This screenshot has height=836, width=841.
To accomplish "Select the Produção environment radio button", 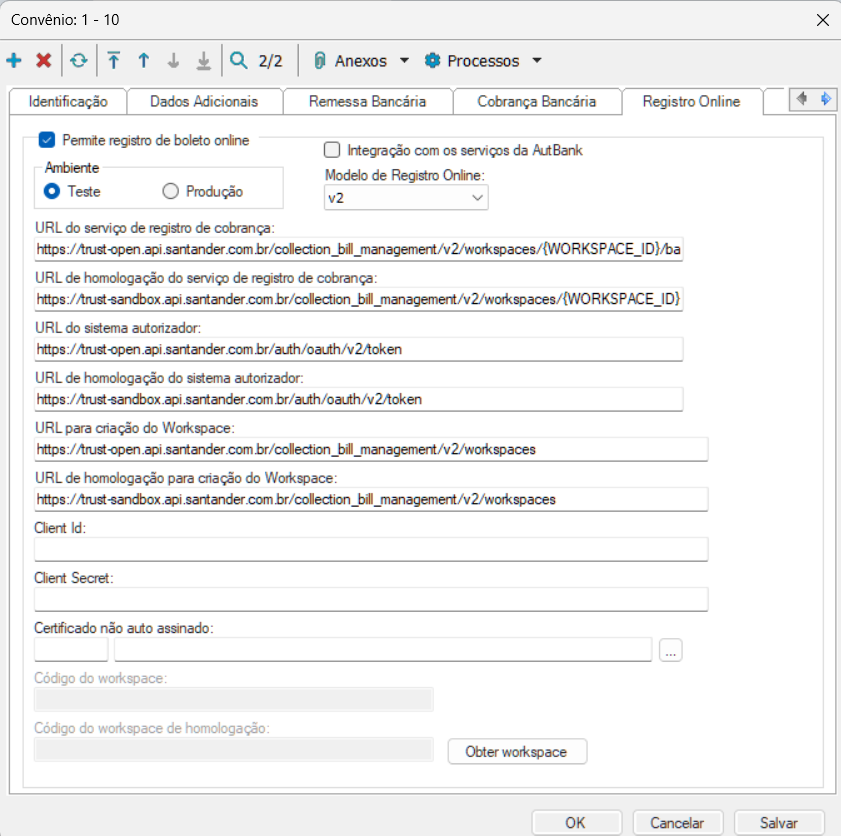I will 170,191.
